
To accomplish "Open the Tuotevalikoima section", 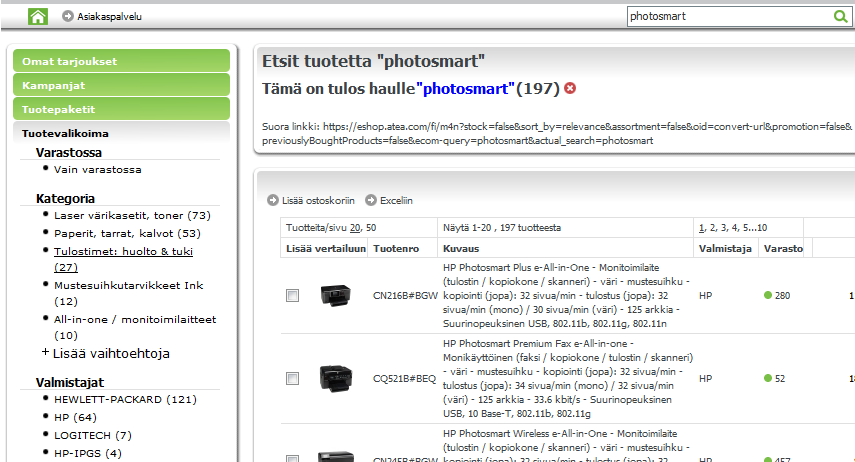I will point(65,134).
